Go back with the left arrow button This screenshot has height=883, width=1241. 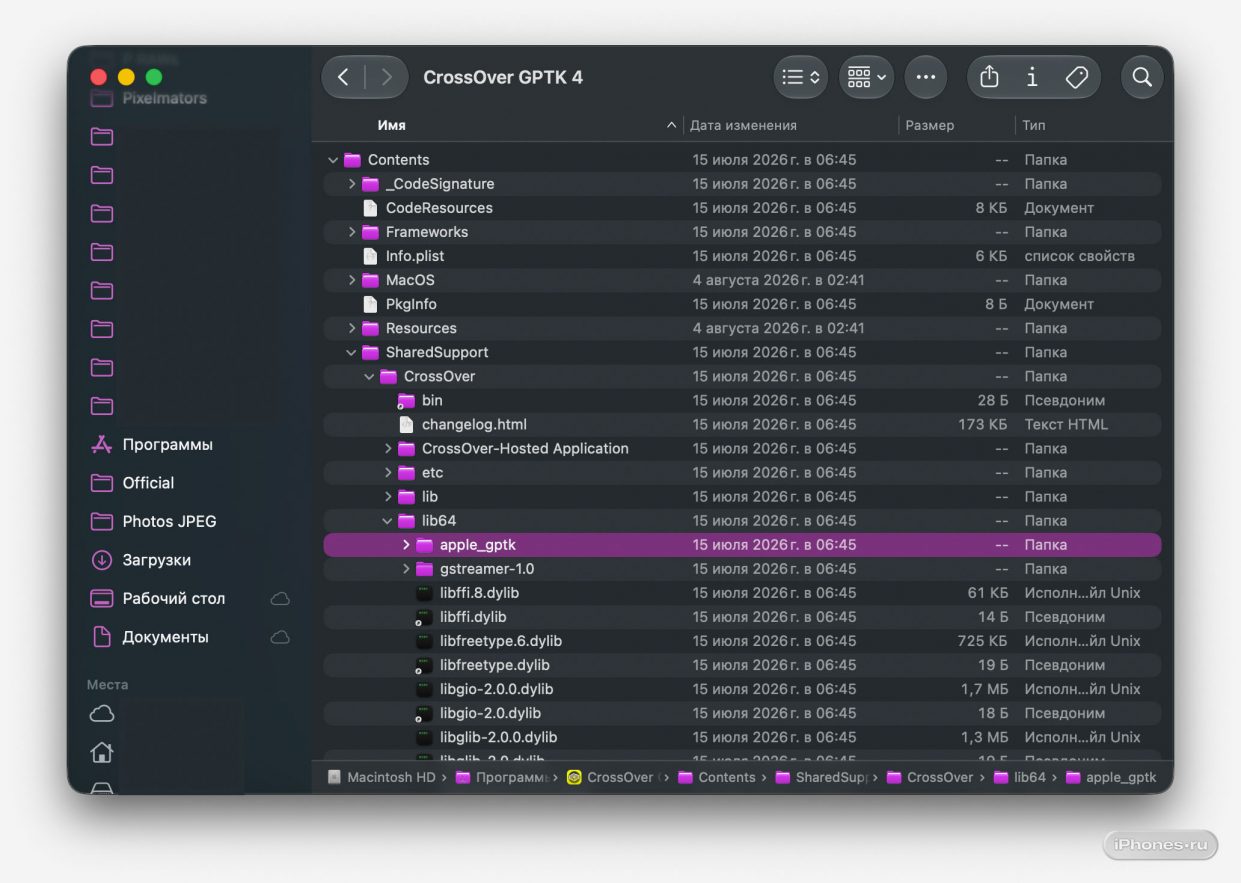[344, 77]
